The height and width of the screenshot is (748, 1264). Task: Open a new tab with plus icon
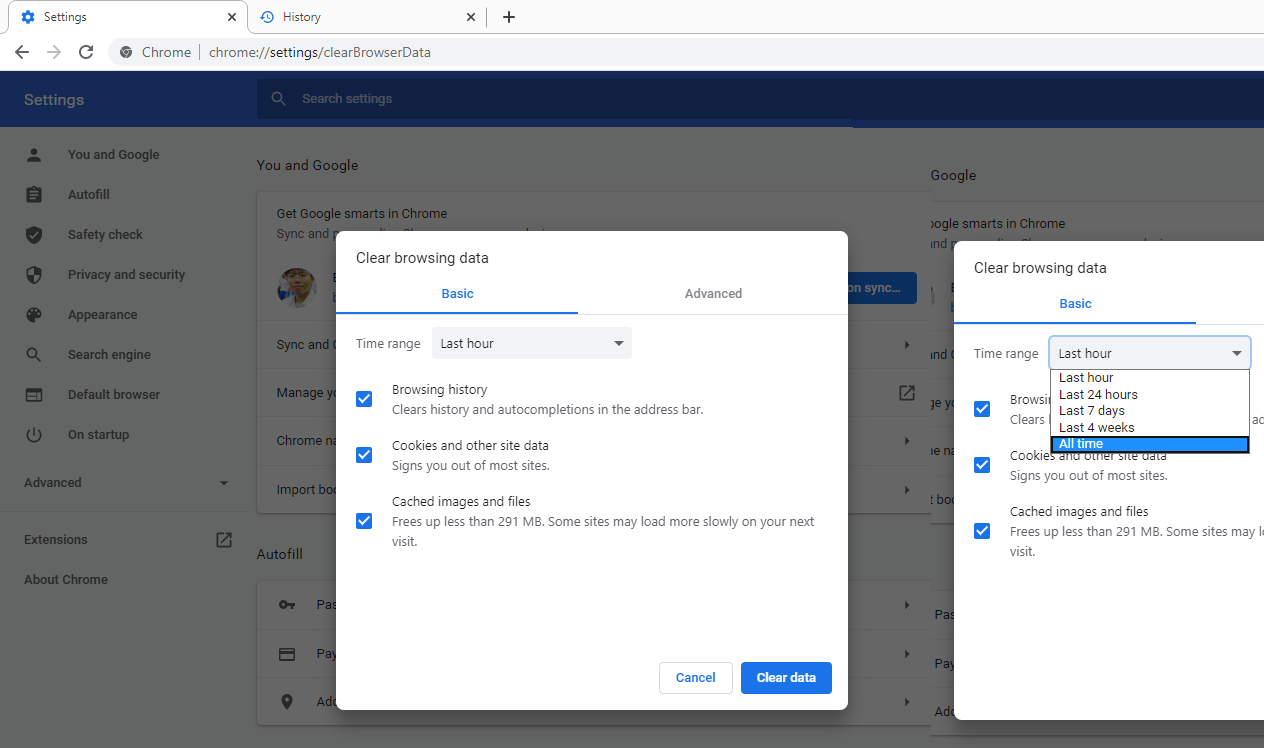coord(509,17)
